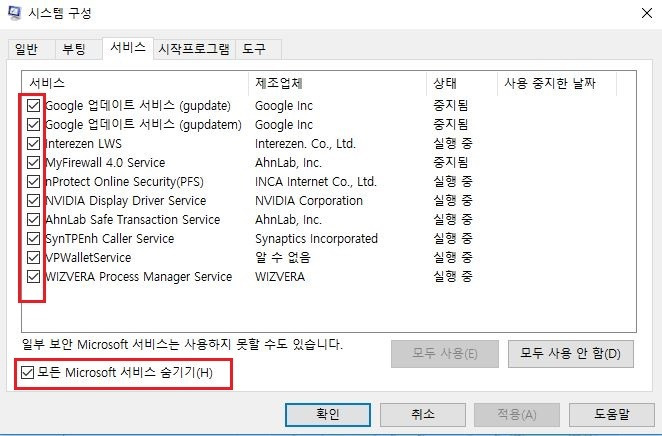The width and height of the screenshot is (662, 436).
Task: Click 중지됨 status of MyFirewall 4.0 Service
Action: [450, 162]
